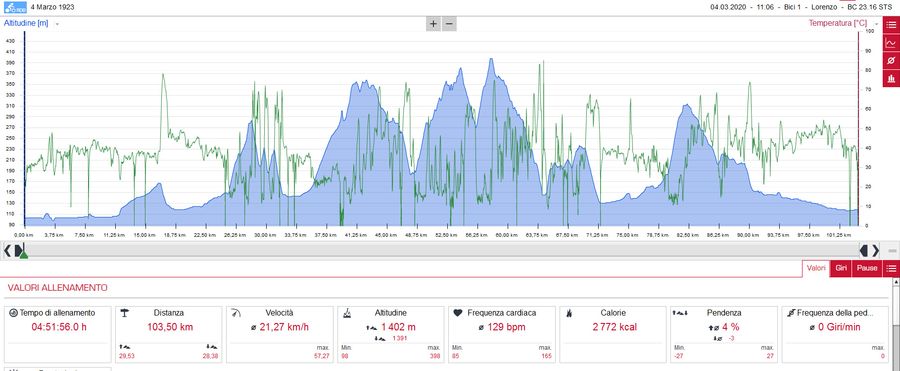
Task: Click the speedometer icon in Velocità card
Action: click(x=235, y=313)
